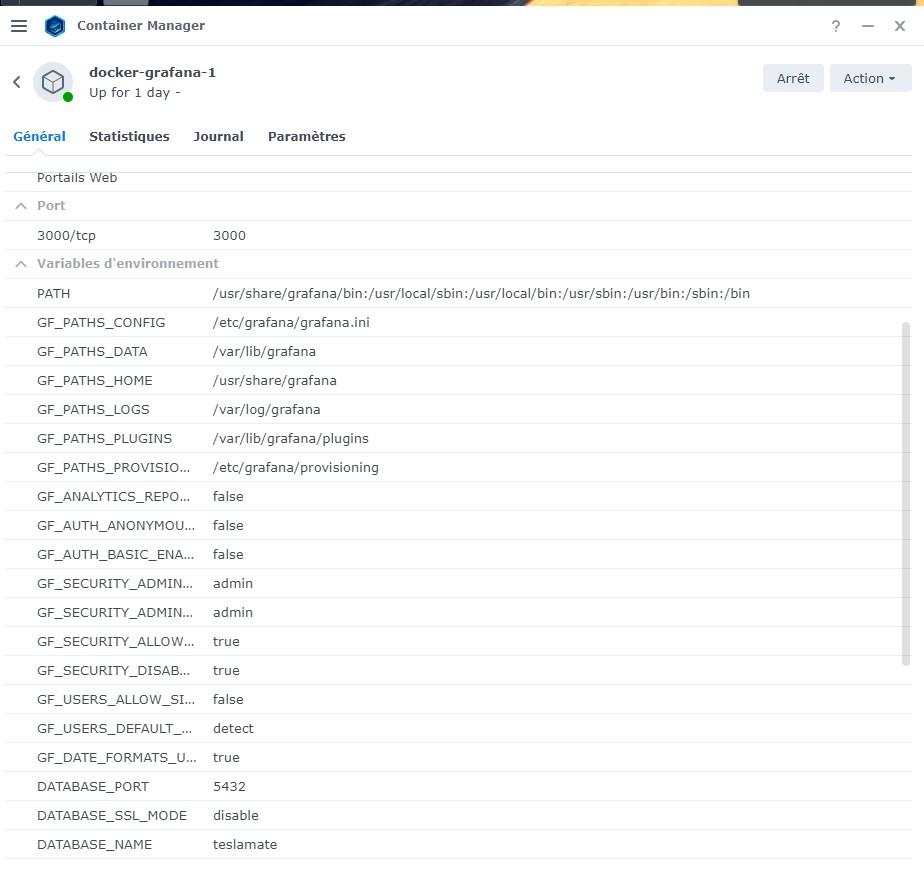Click the disable SSL mode value

point(236,816)
